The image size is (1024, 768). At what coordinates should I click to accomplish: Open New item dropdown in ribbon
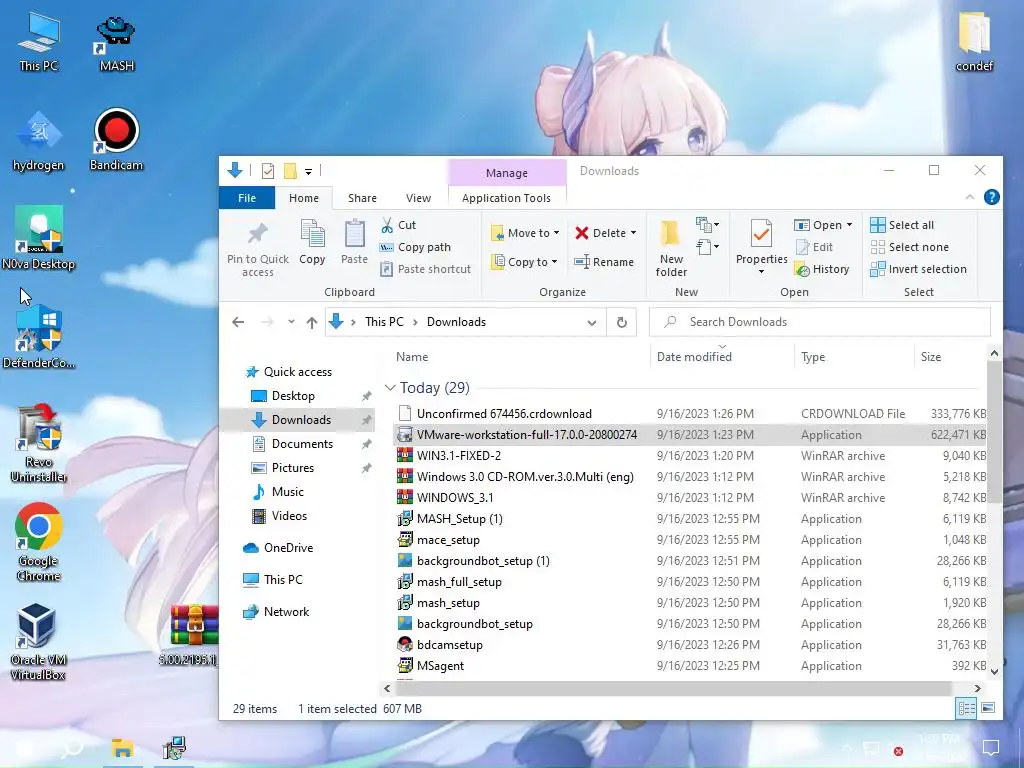point(708,225)
